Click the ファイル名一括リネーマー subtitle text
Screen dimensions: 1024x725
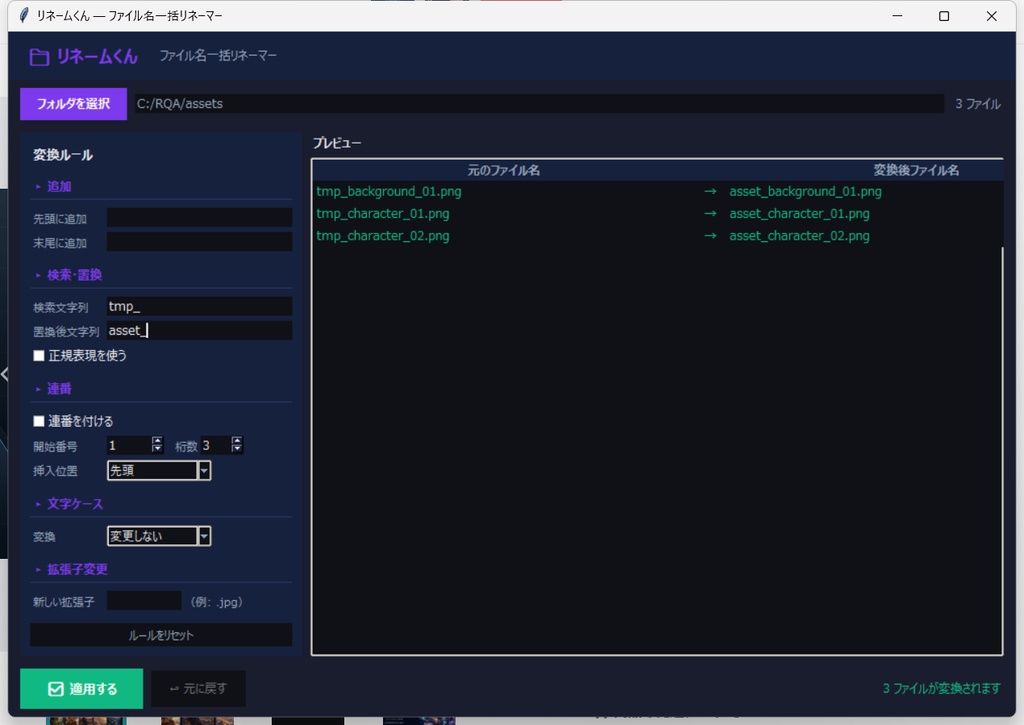coord(218,56)
